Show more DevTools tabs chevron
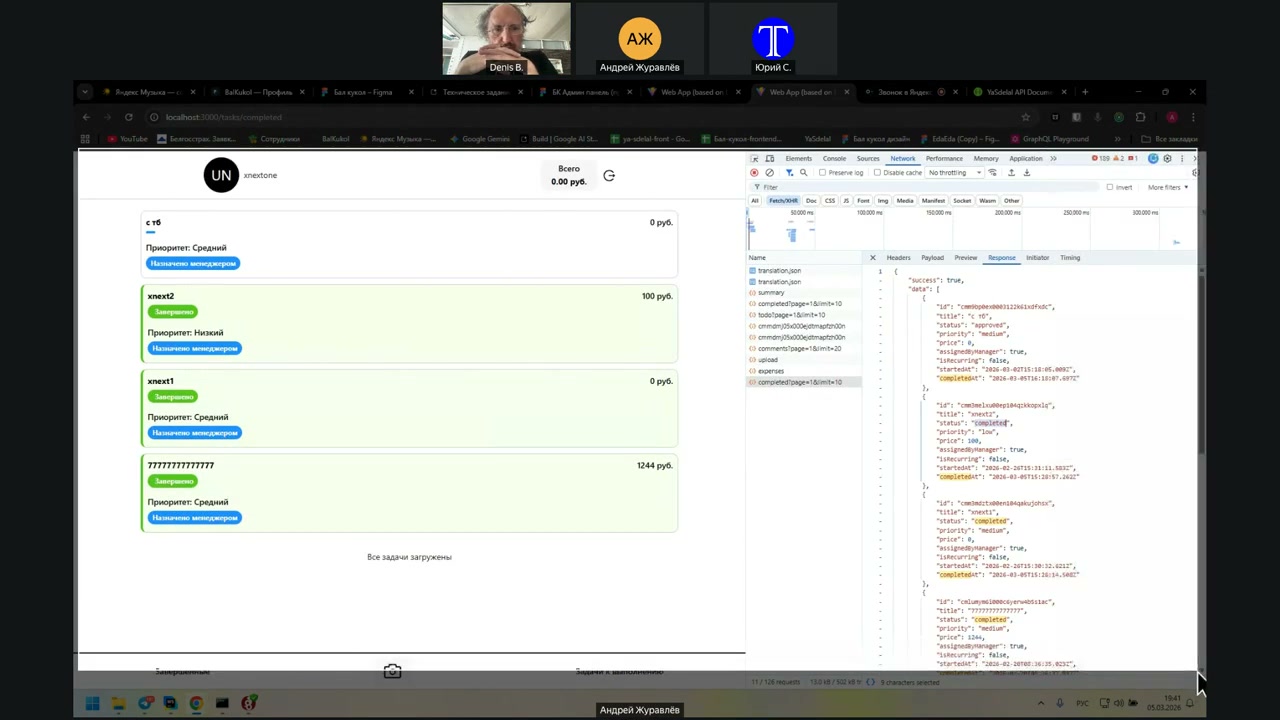The image size is (1280, 720). pos(1053,159)
